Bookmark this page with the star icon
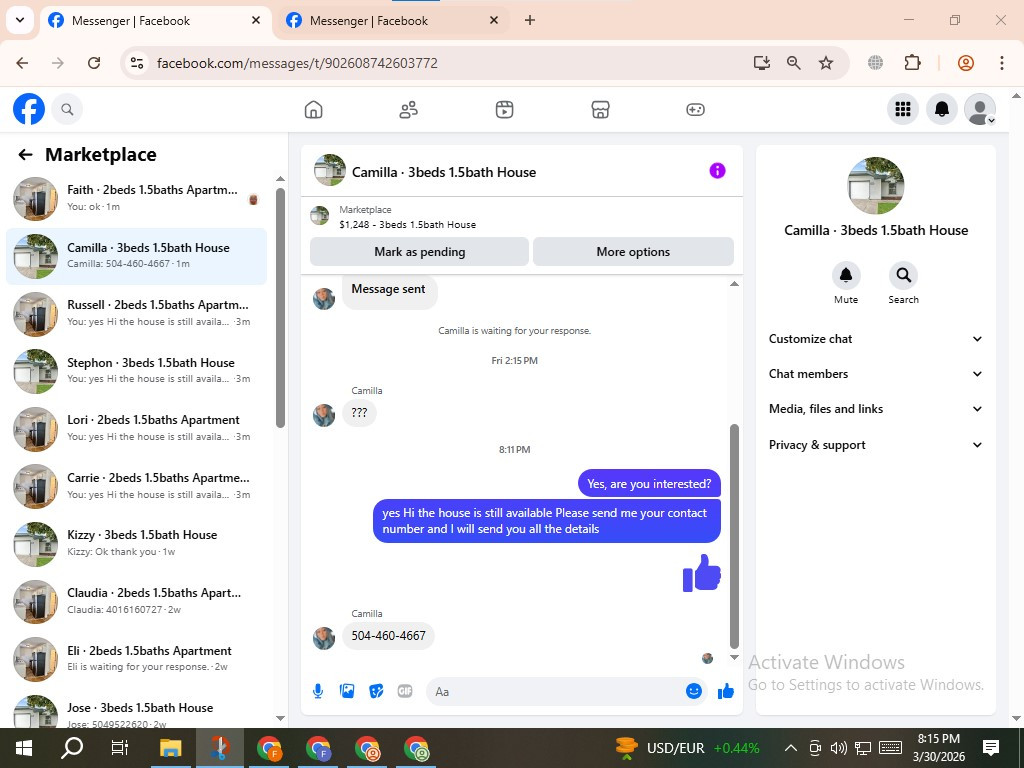The width and height of the screenshot is (1024, 768). click(826, 63)
